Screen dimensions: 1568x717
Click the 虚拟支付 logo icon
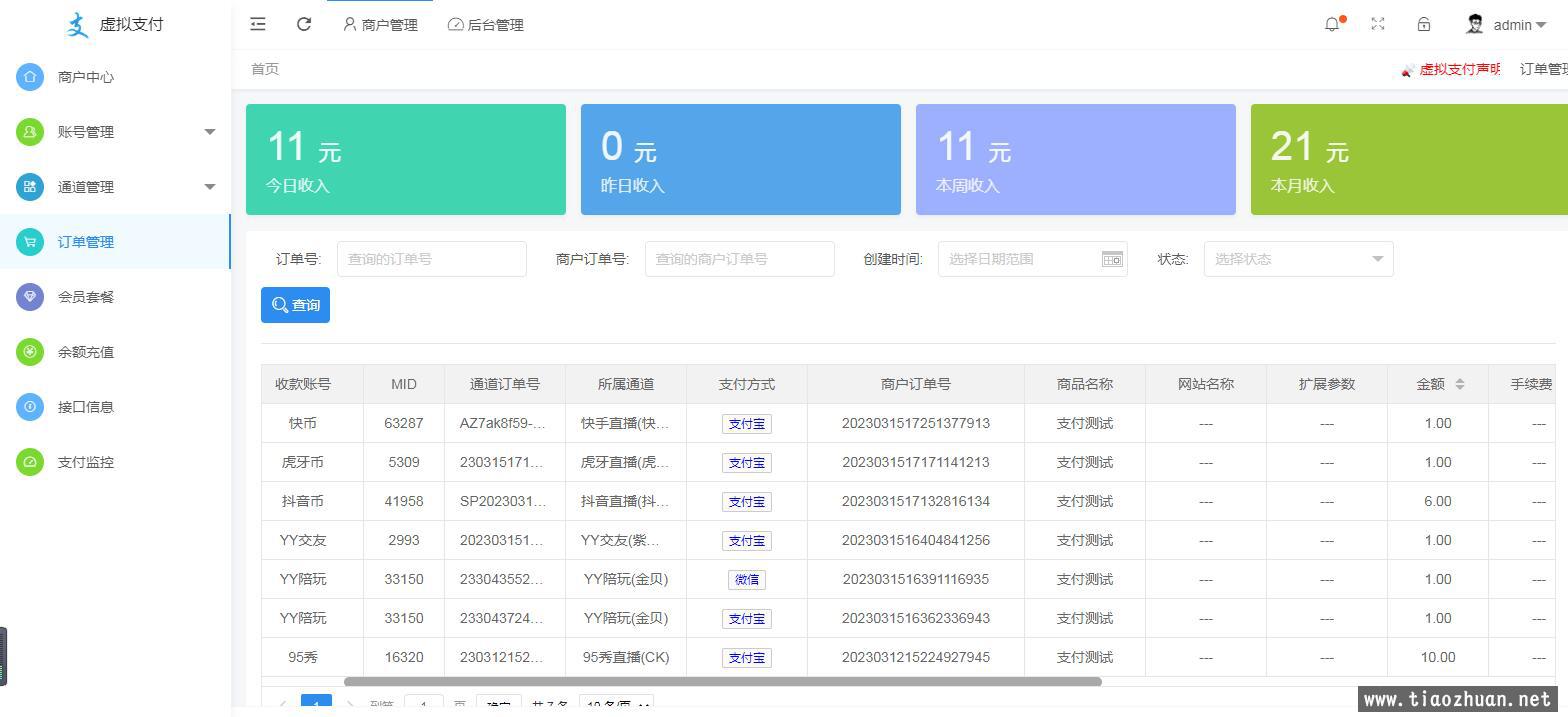click(x=78, y=25)
